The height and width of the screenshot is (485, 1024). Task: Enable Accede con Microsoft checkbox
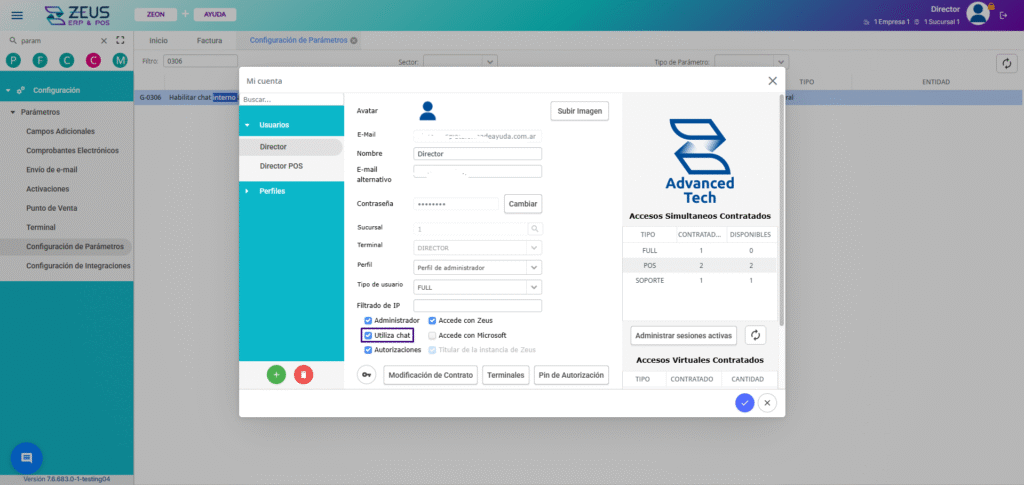coord(432,335)
